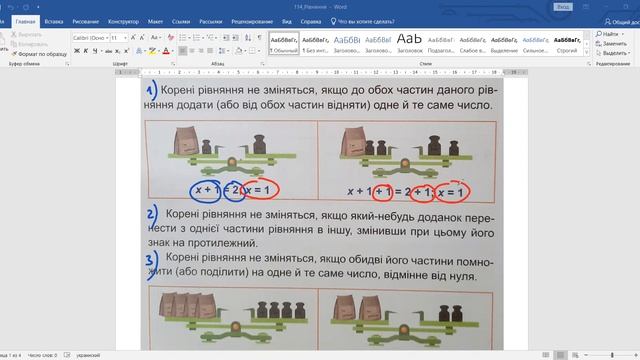Sort the selected text
This screenshot has height=360, width=640.
(x=248, y=38)
